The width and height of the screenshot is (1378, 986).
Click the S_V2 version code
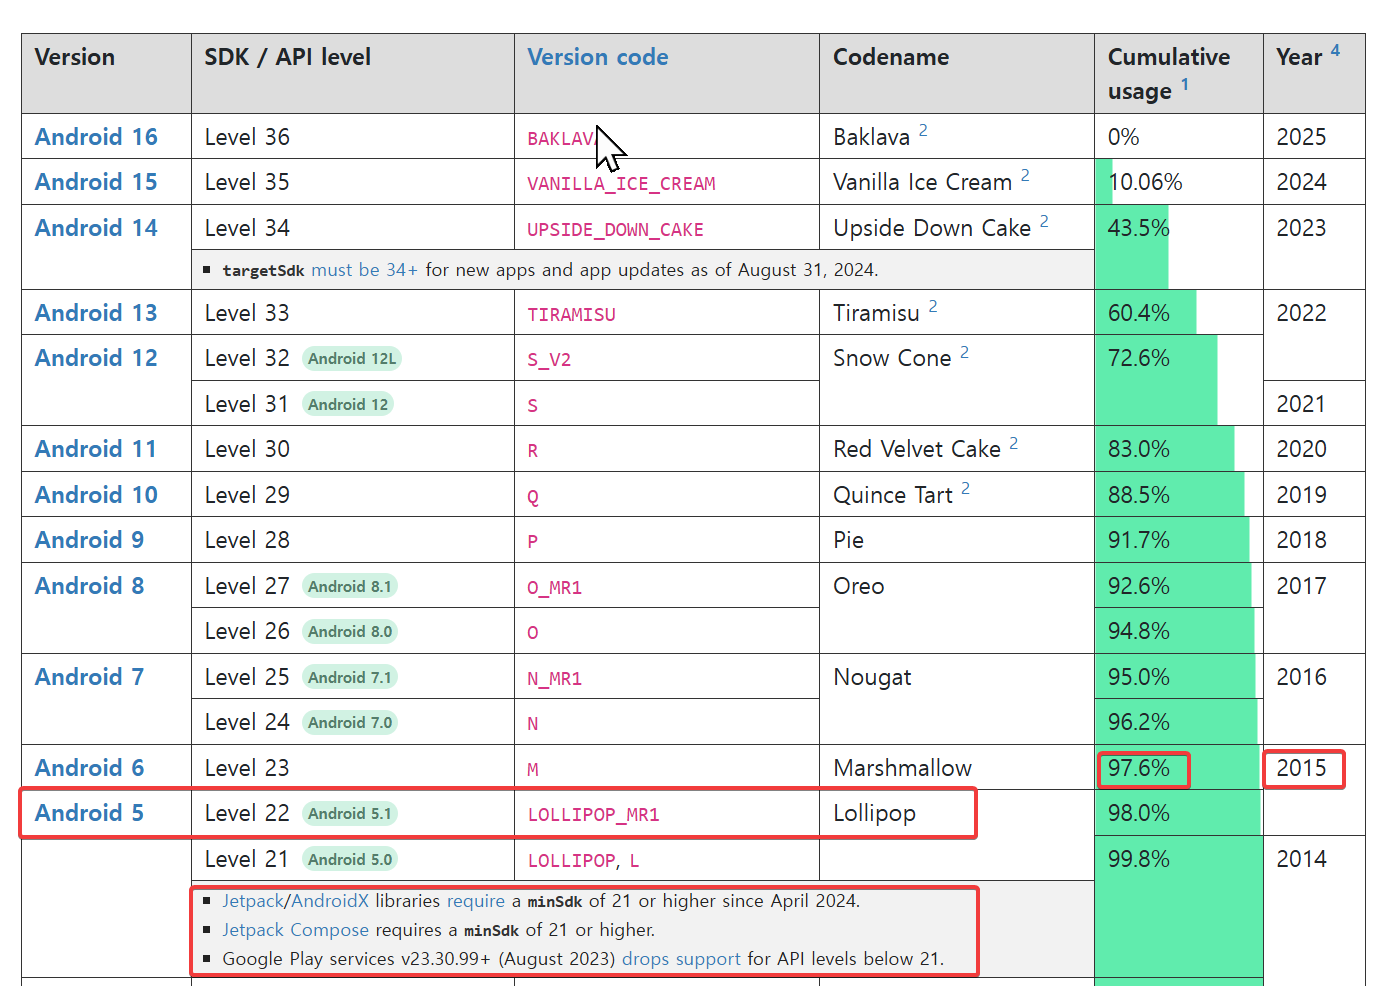(x=549, y=360)
